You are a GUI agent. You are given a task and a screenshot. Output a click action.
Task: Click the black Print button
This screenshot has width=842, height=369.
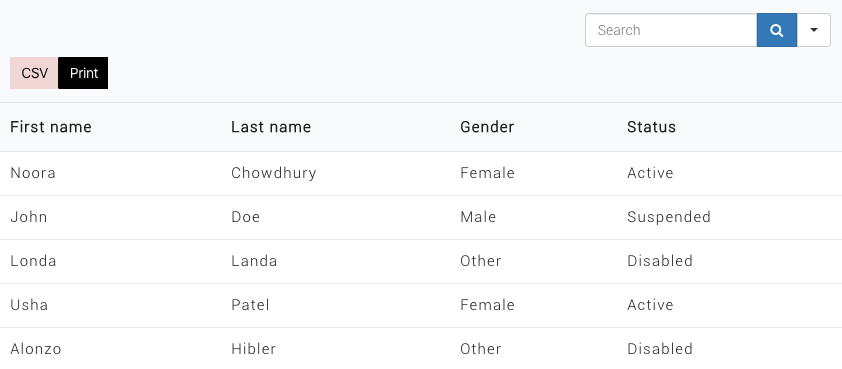(83, 73)
